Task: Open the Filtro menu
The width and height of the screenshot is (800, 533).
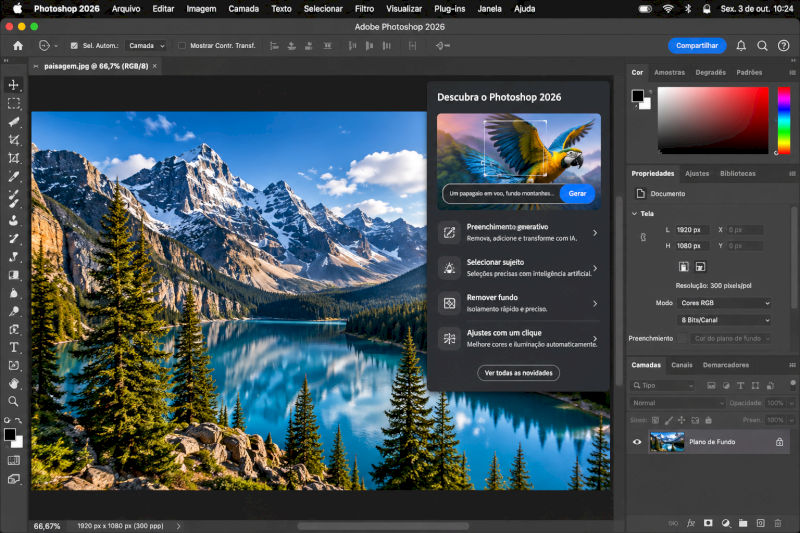Action: click(364, 9)
